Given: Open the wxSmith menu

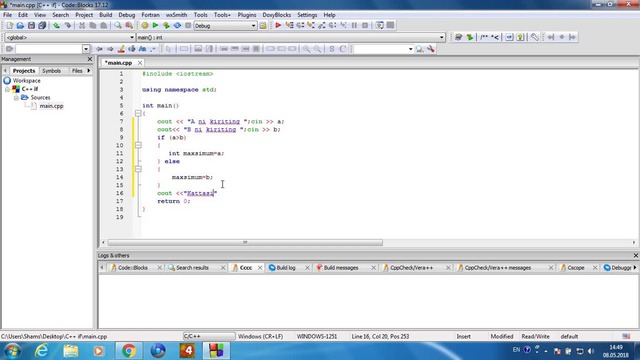Looking at the screenshot, I should [x=176, y=15].
